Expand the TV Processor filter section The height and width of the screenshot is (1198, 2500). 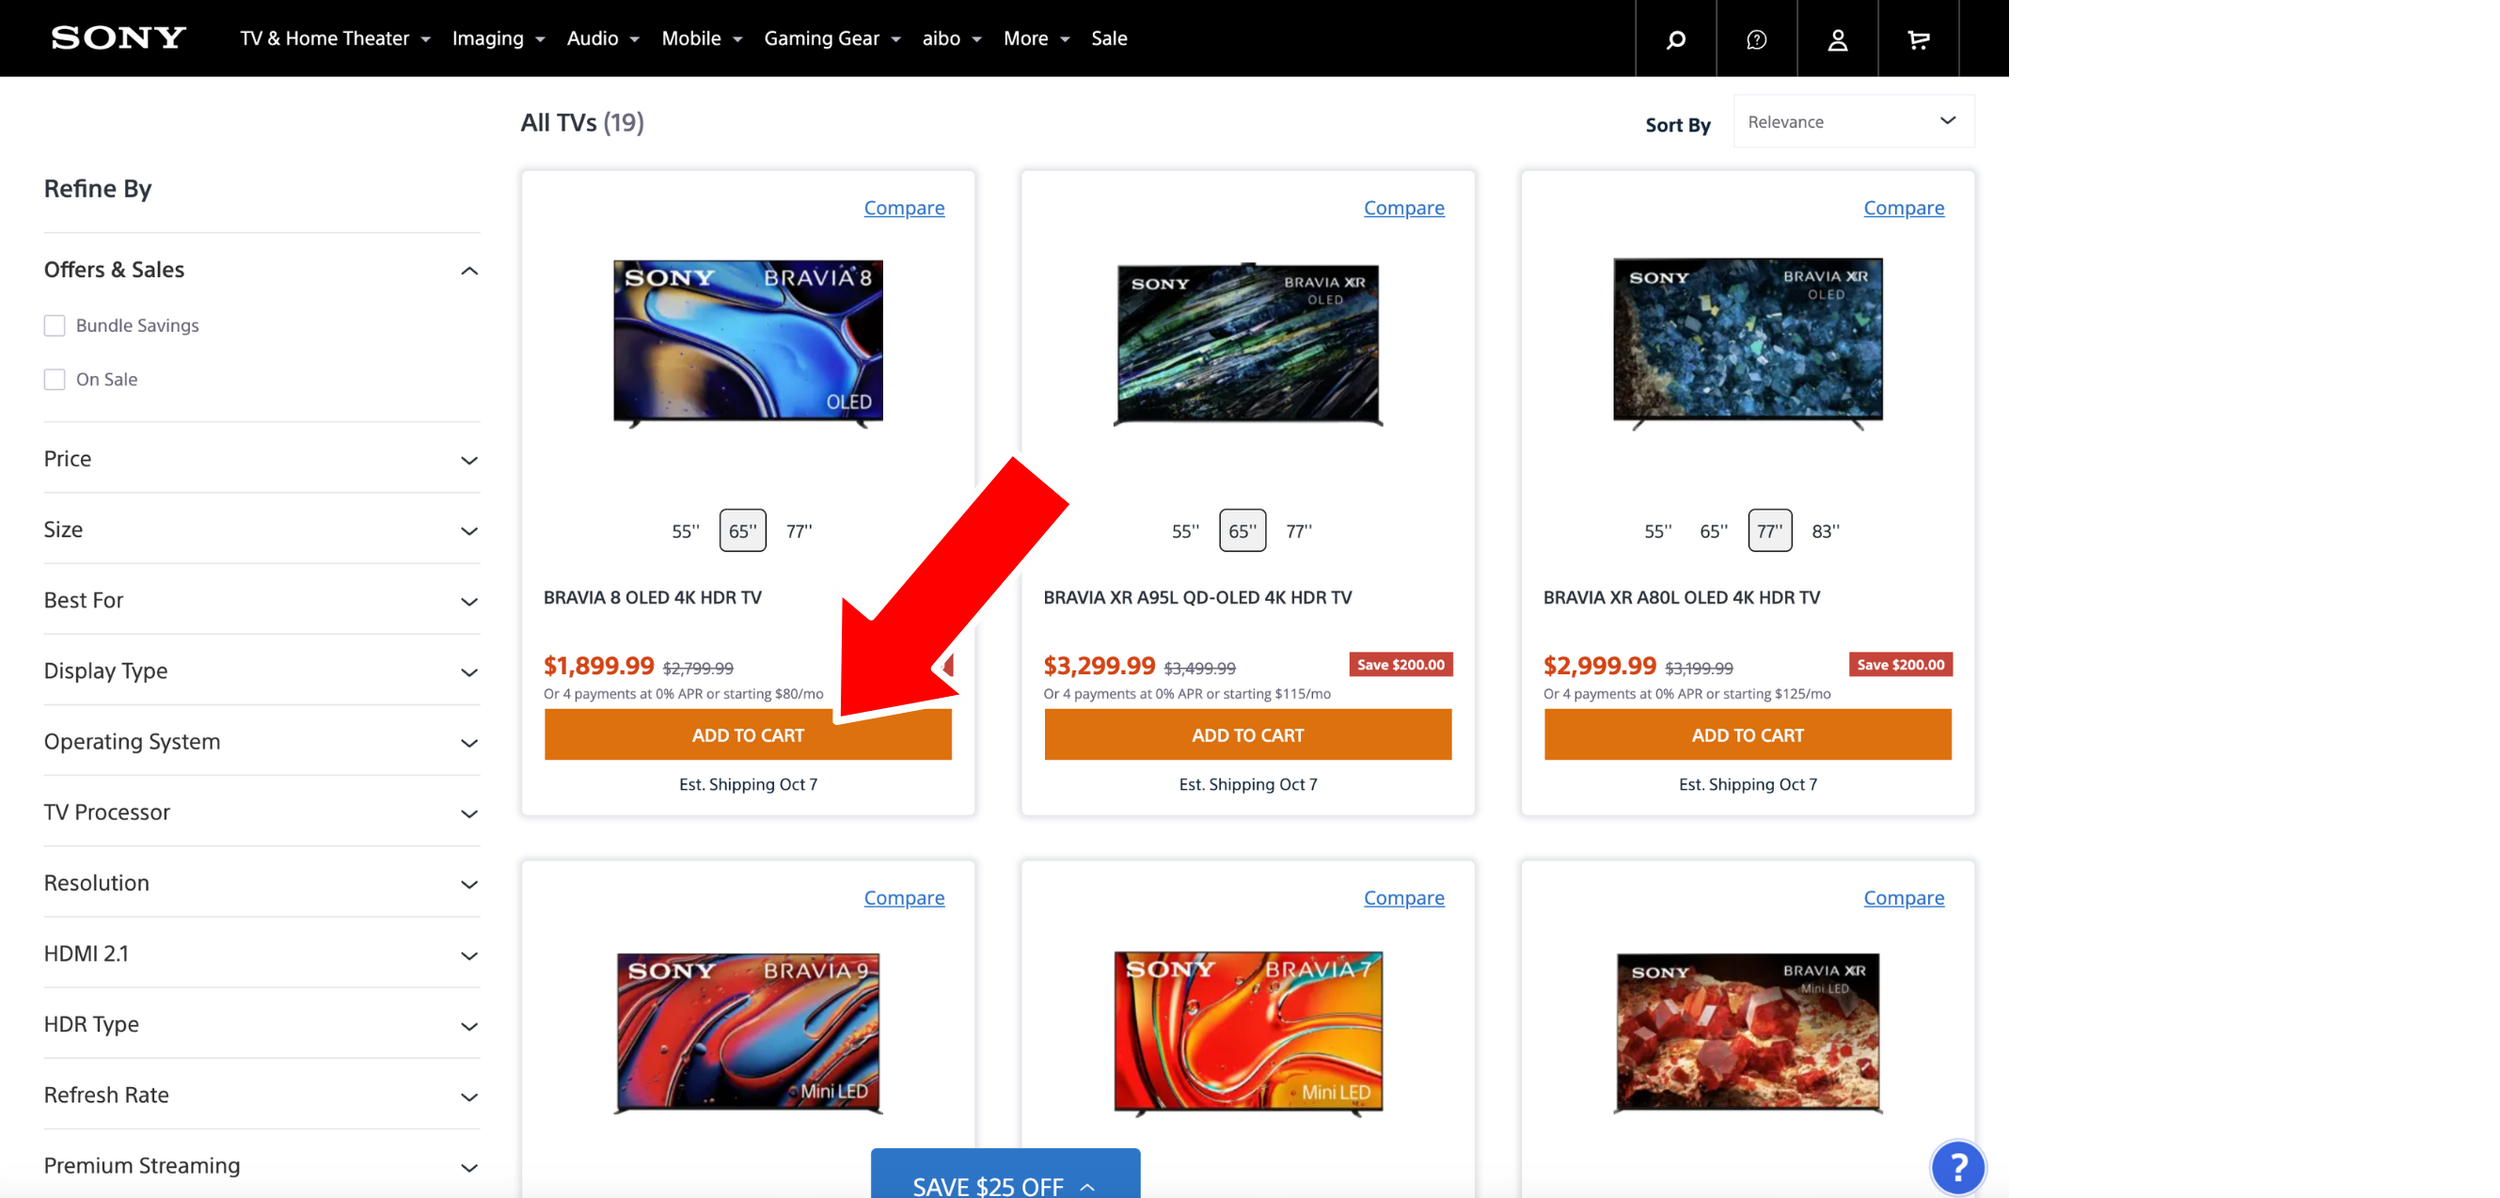pyautogui.click(x=262, y=812)
